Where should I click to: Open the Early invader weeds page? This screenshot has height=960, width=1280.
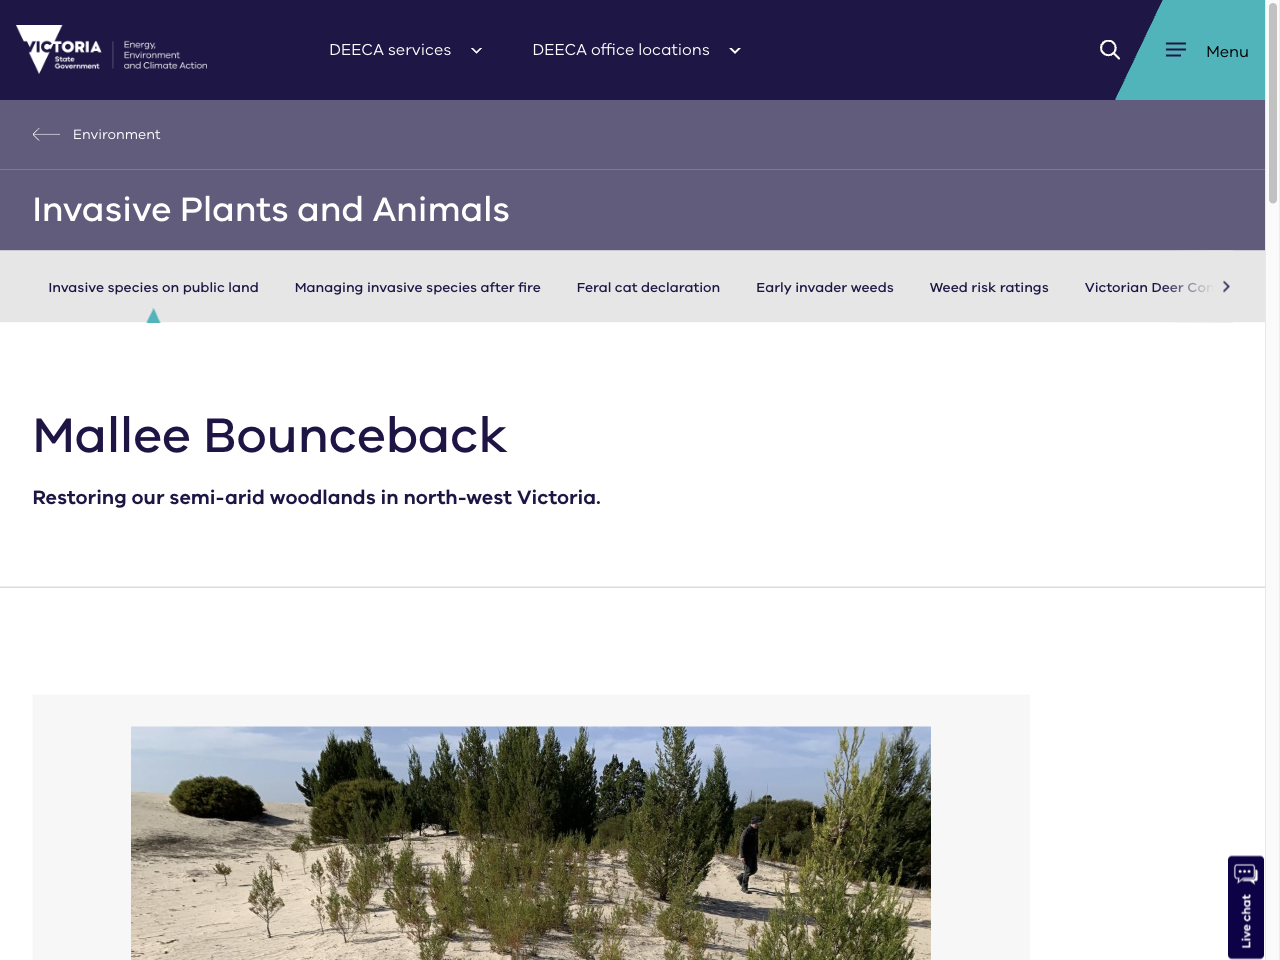825,287
